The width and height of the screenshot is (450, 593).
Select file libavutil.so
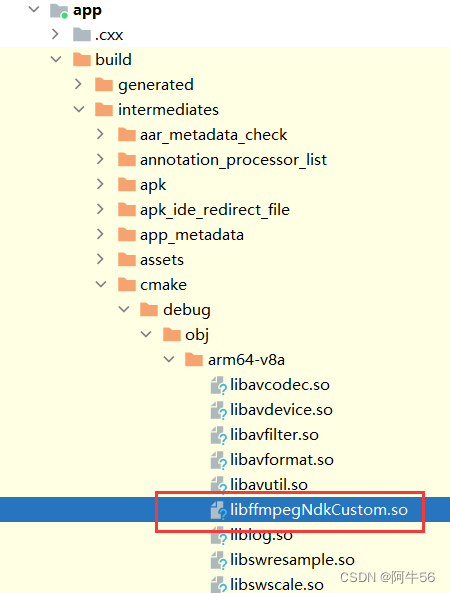click(x=269, y=485)
